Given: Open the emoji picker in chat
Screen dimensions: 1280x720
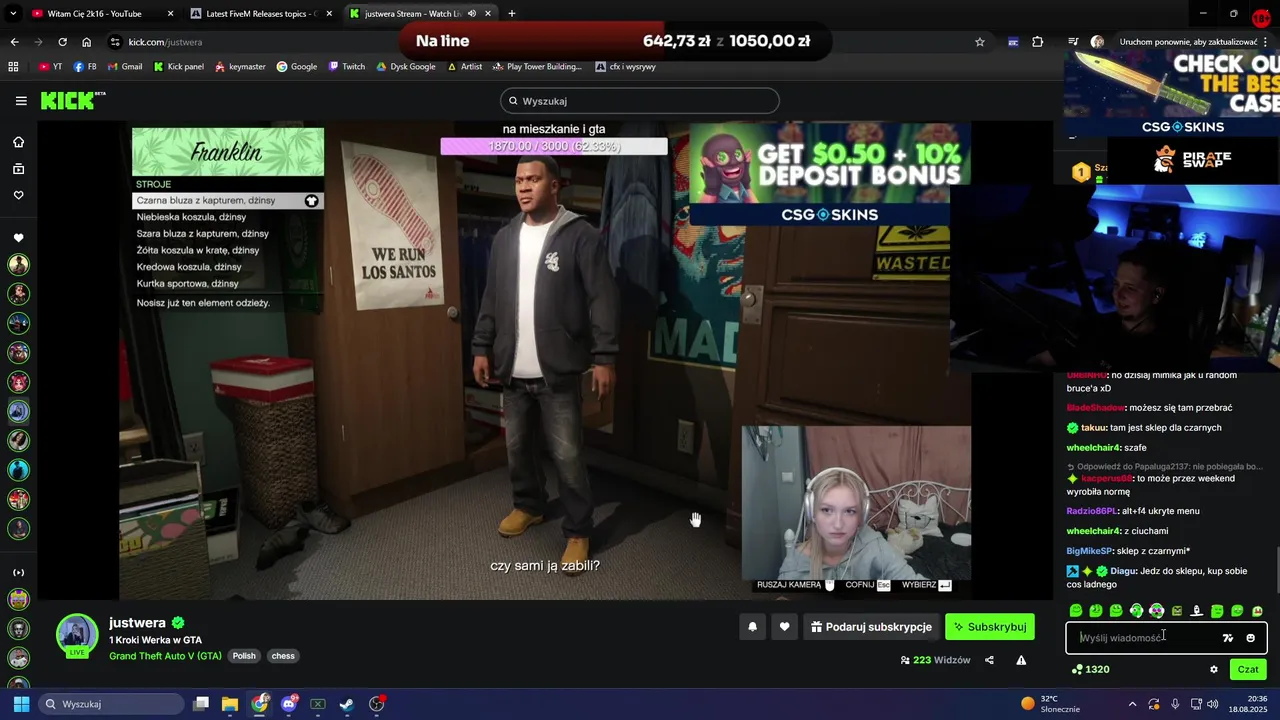Looking at the screenshot, I should tap(1250, 638).
